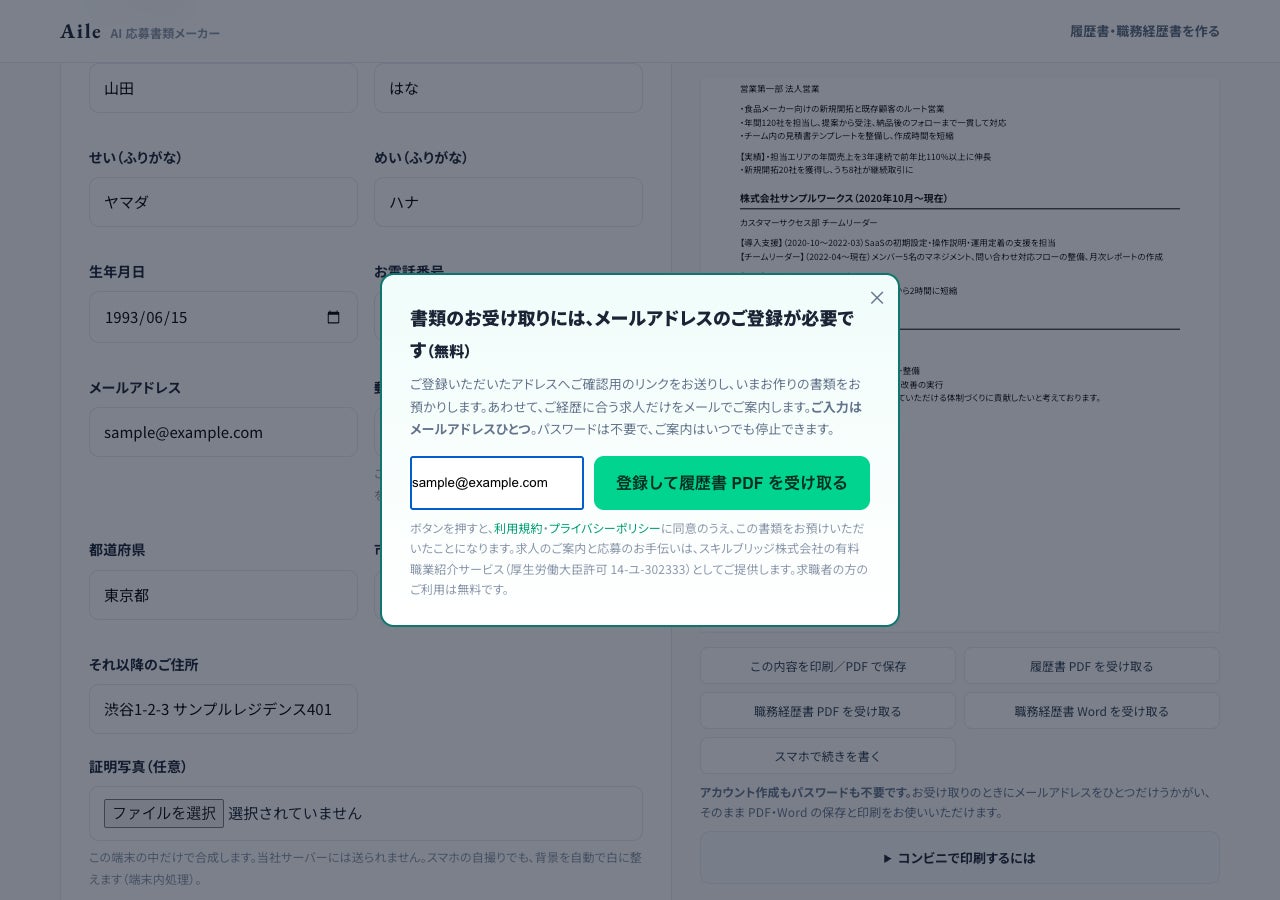This screenshot has height=900, width=1280.
Task: Open the birth date calendar picker icon
Action: 334,317
